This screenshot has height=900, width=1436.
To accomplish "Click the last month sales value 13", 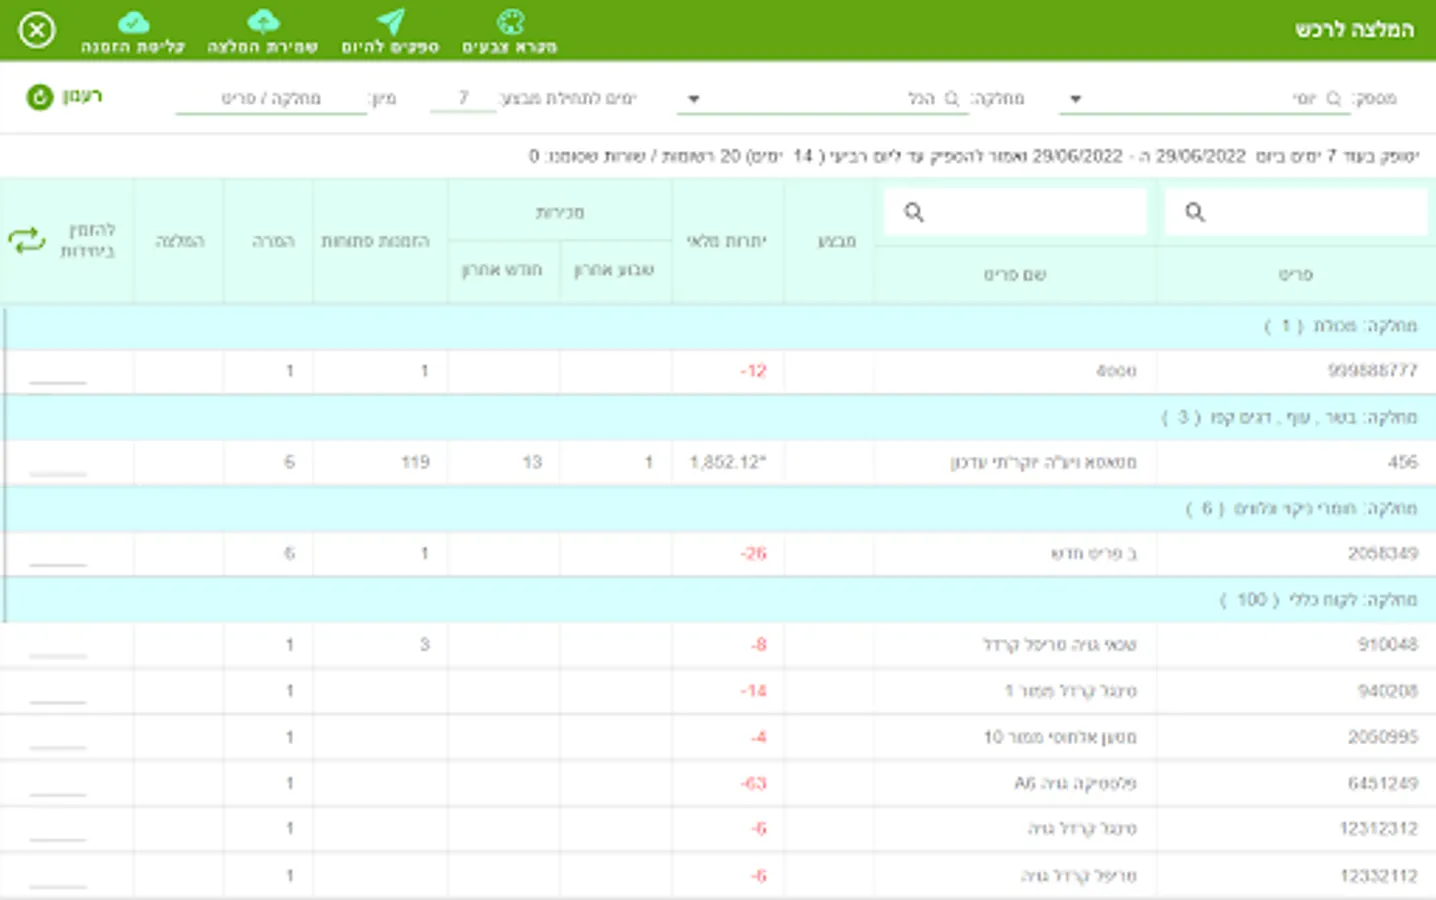I will [x=532, y=462].
